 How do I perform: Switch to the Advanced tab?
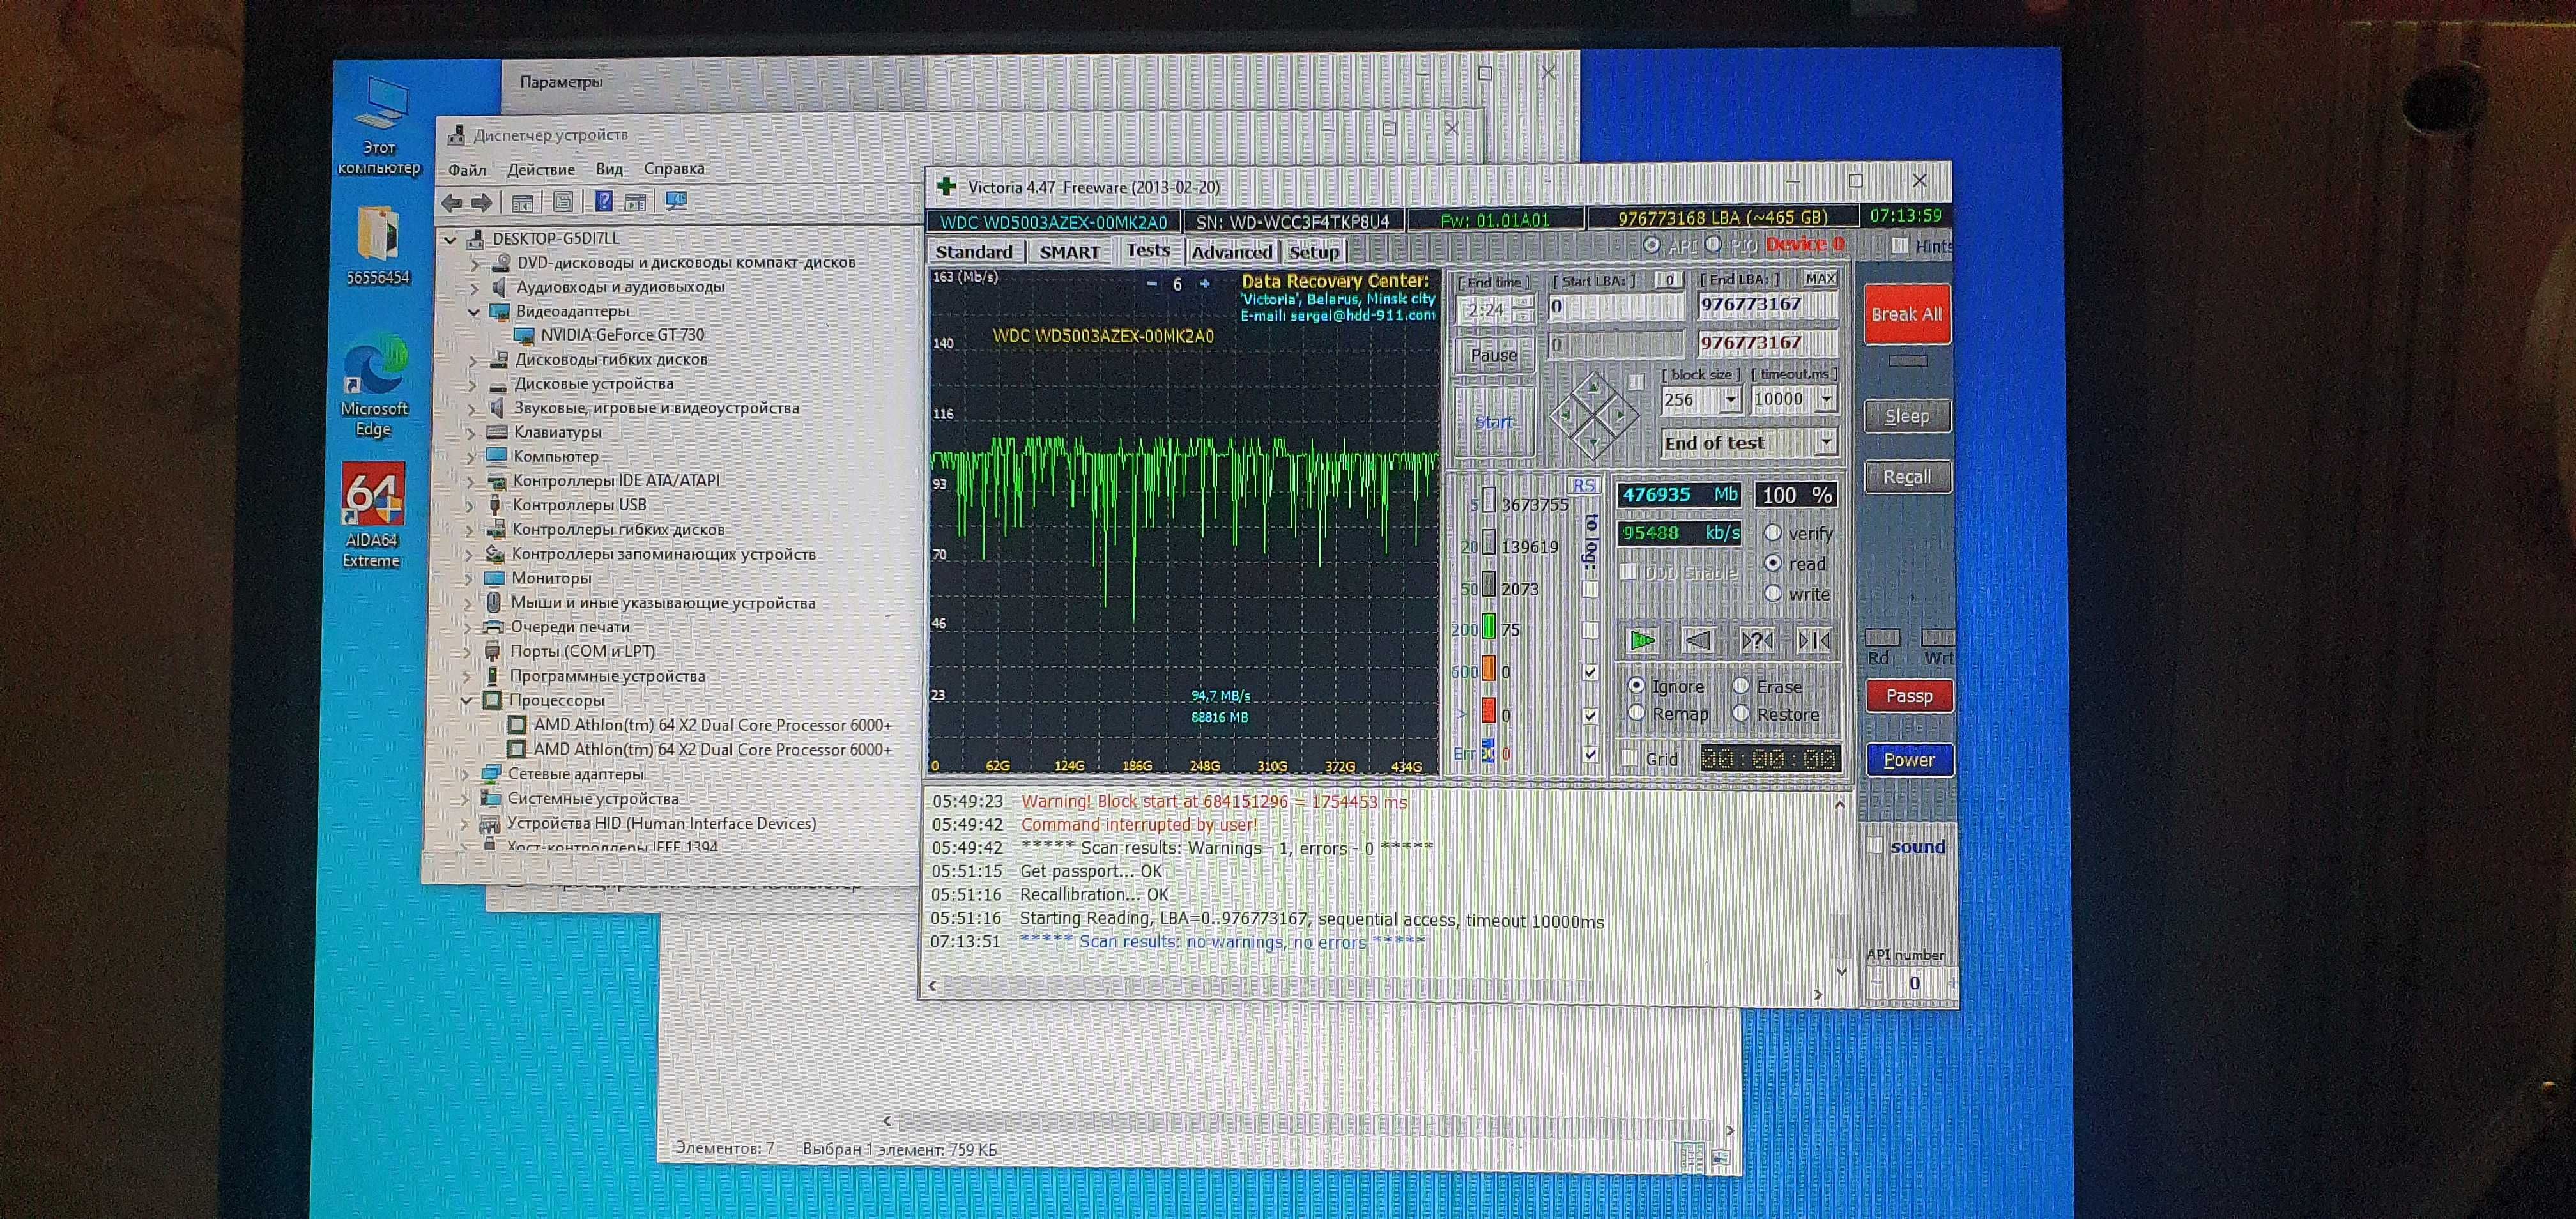(1231, 252)
